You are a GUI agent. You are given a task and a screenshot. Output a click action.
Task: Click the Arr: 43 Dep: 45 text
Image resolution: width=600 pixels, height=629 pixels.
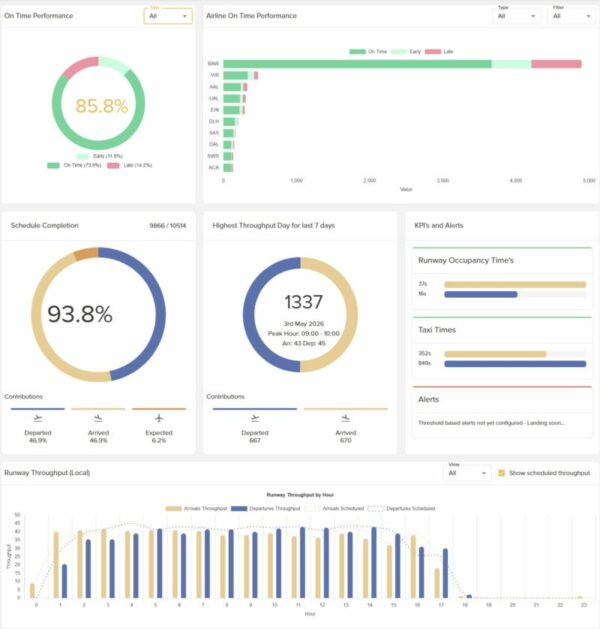[x=304, y=343]
